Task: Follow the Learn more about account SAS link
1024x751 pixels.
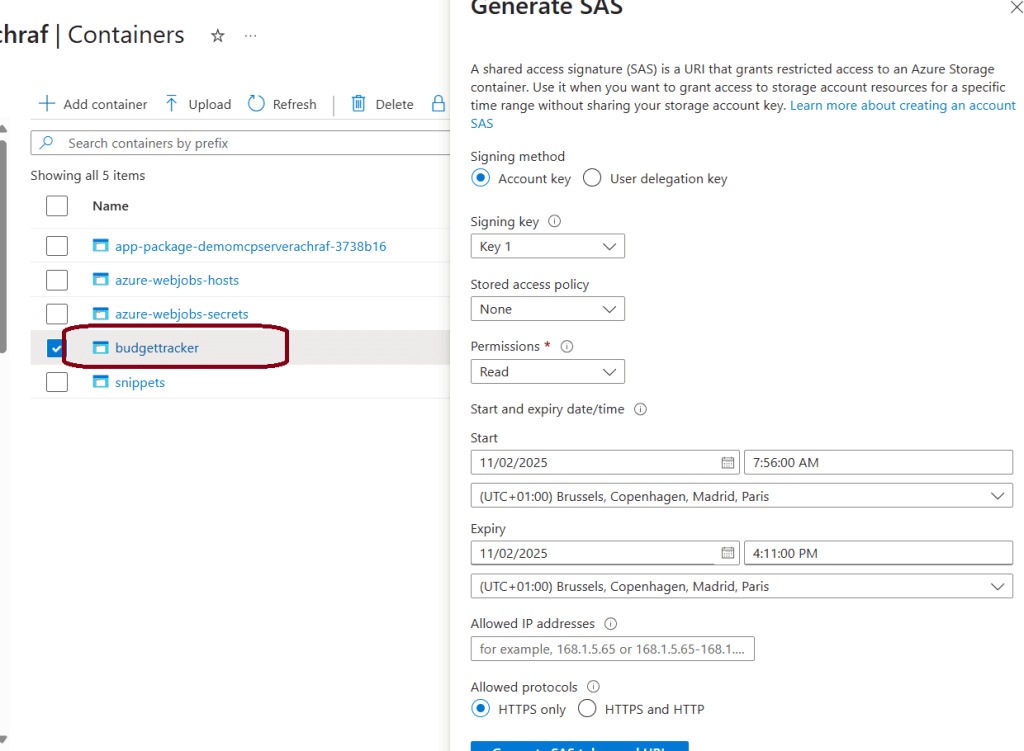Action: (x=902, y=105)
